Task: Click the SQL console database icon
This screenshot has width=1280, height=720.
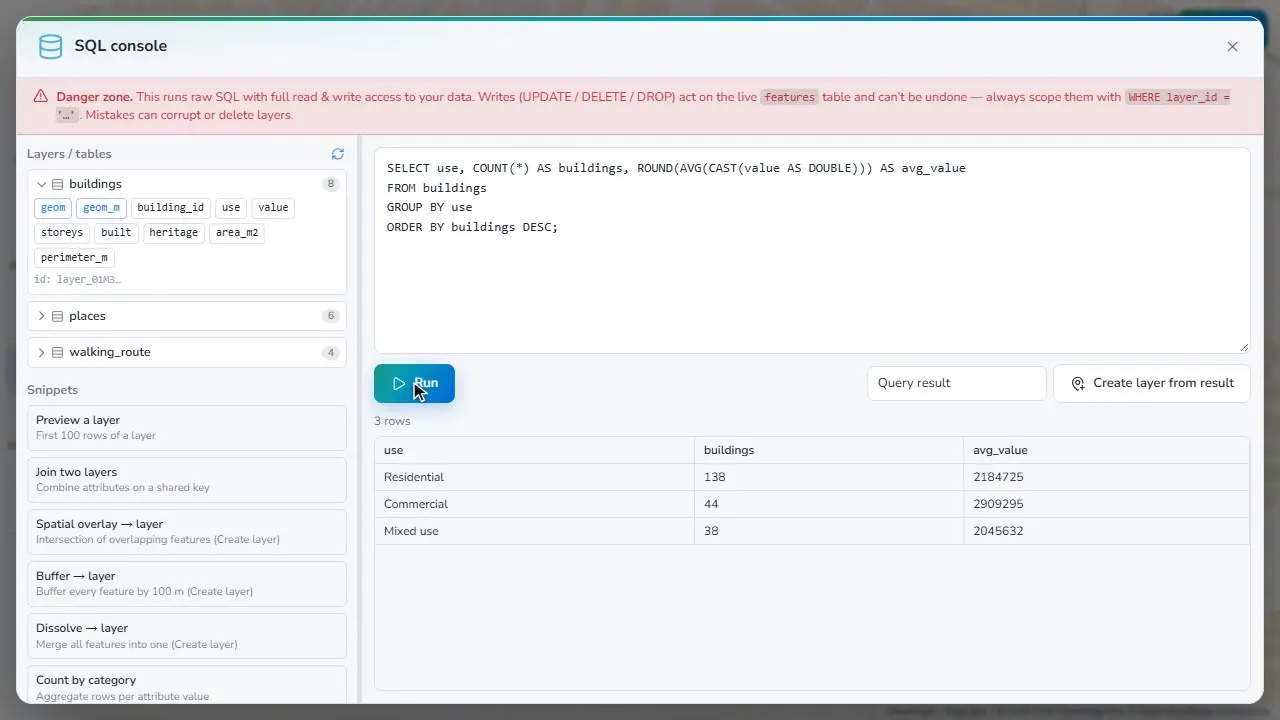Action: tap(50, 46)
